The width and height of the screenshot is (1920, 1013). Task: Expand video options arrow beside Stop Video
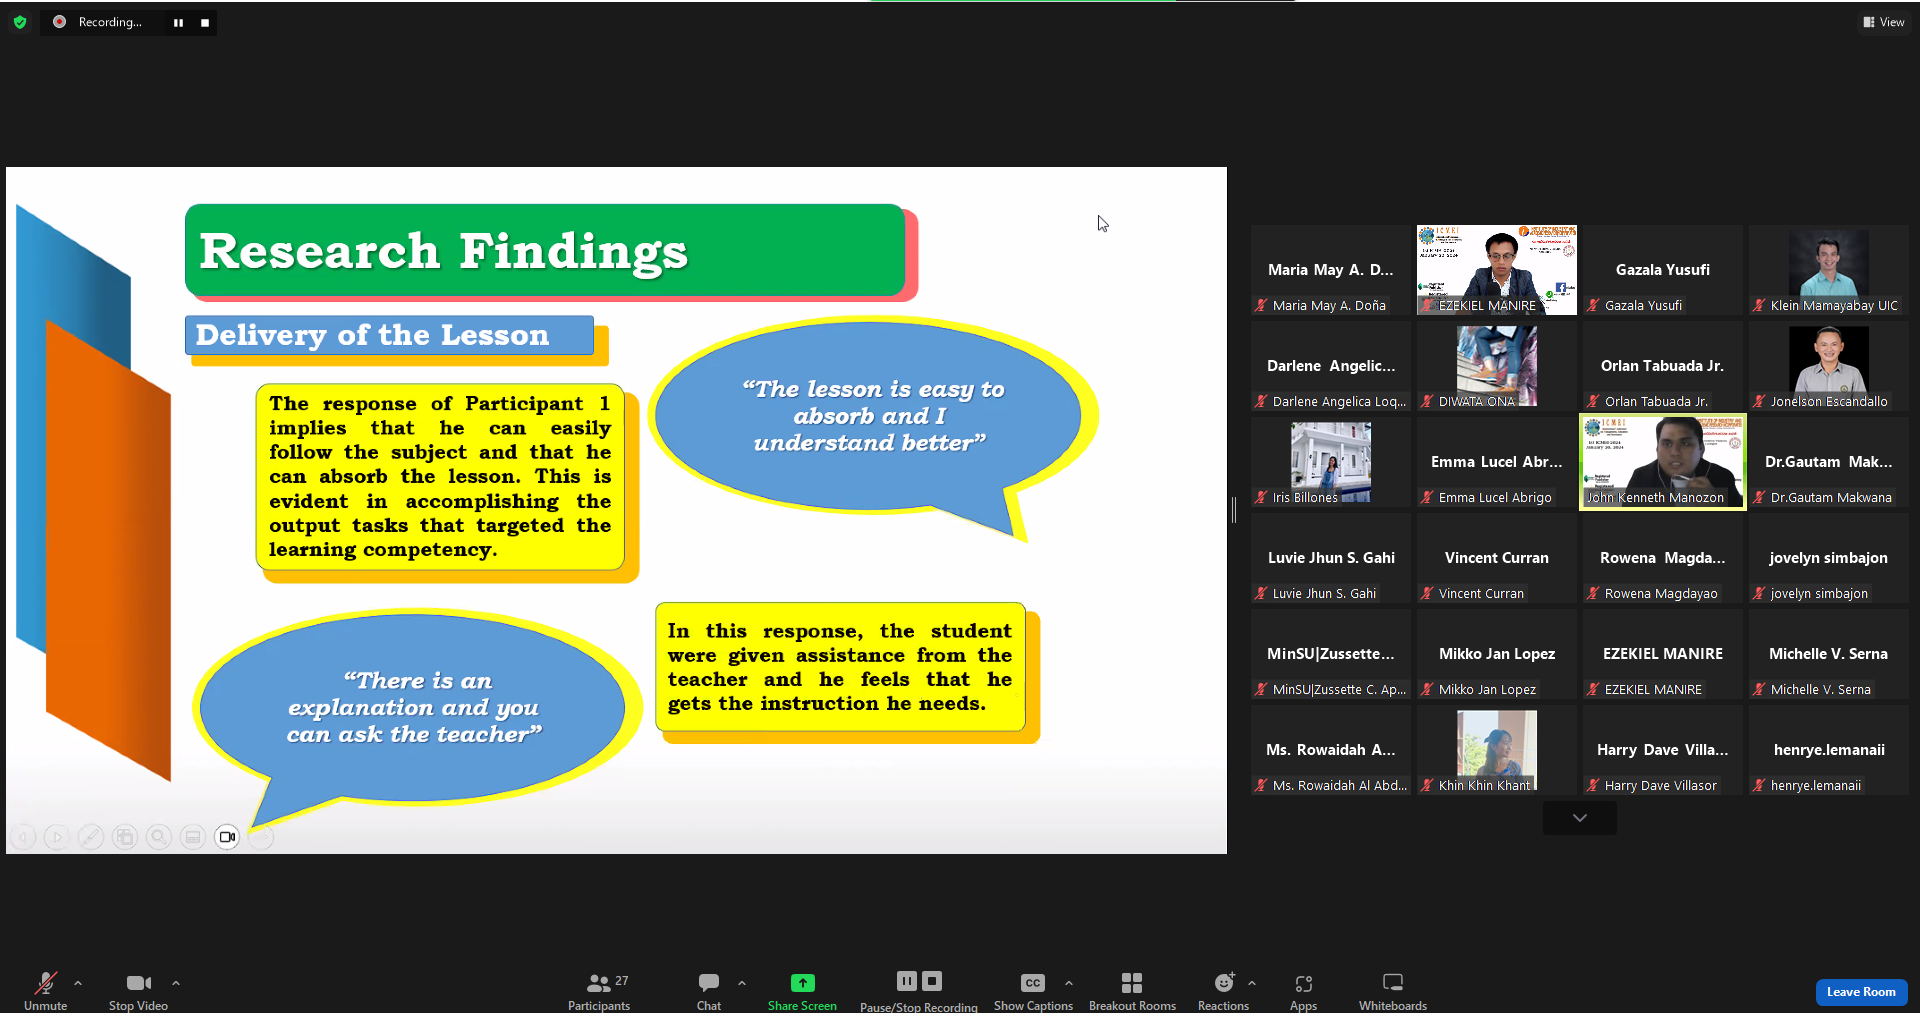(176, 983)
